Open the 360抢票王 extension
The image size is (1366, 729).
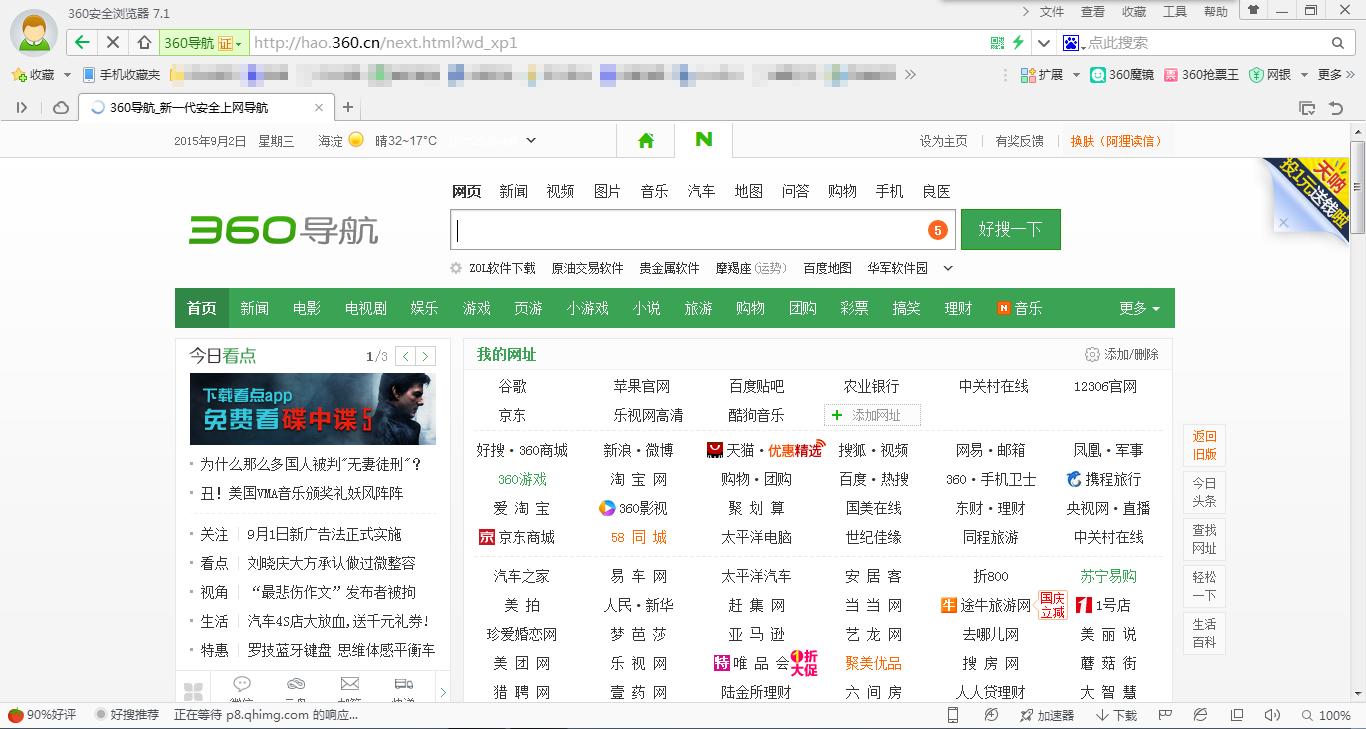(x=1201, y=74)
